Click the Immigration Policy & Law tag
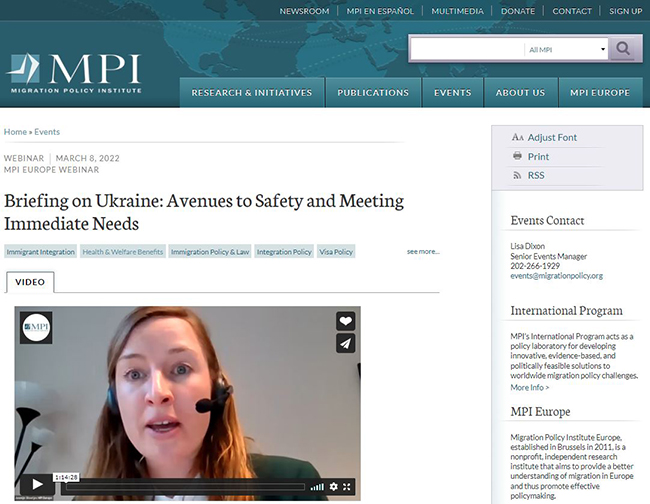Viewport: 650px width, 504px height. [x=210, y=252]
